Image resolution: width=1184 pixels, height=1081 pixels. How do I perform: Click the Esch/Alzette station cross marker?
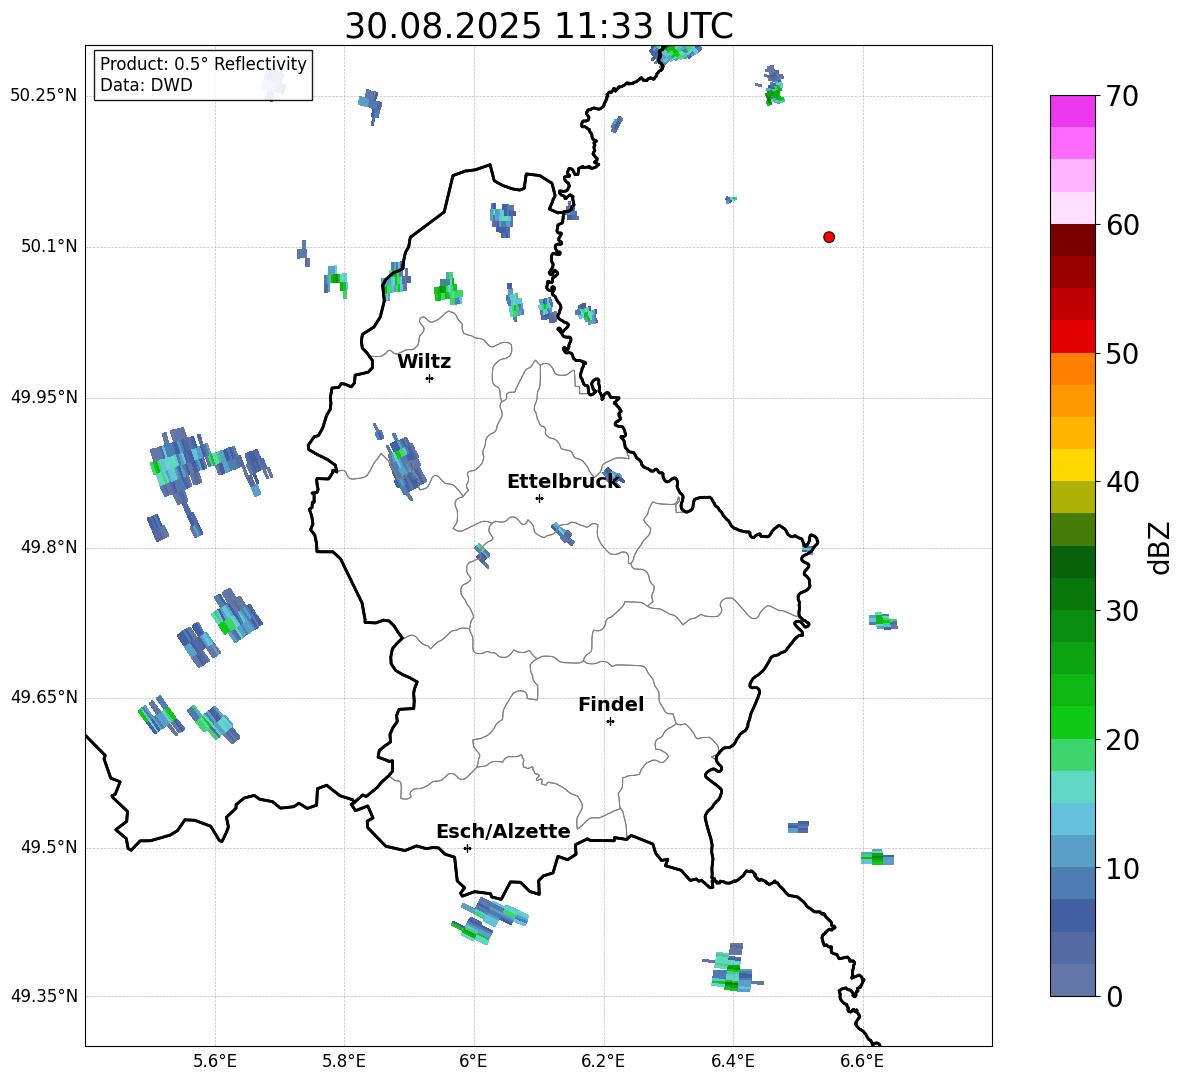(467, 848)
